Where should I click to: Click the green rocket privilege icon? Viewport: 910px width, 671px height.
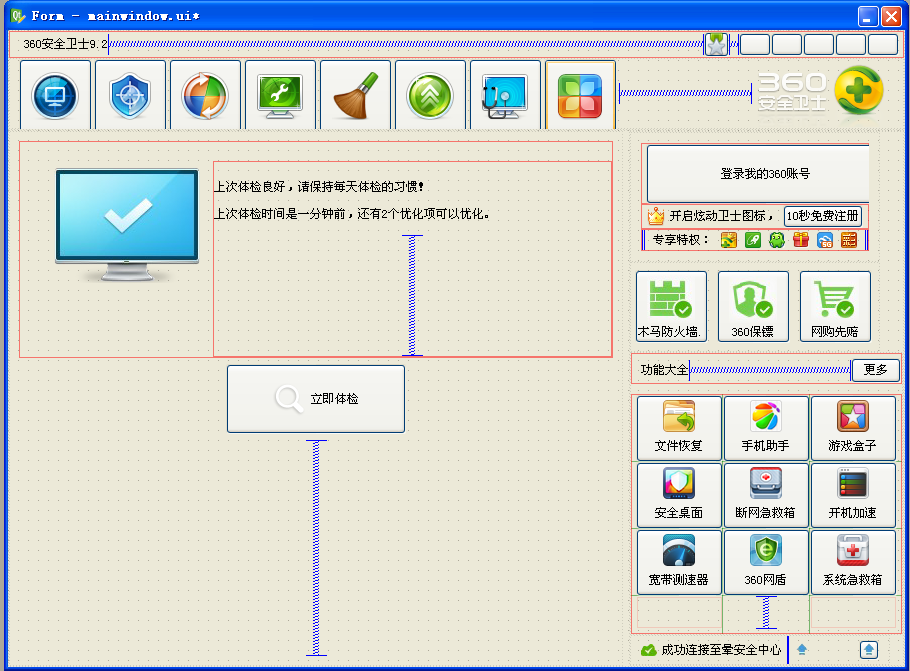[x=753, y=240]
